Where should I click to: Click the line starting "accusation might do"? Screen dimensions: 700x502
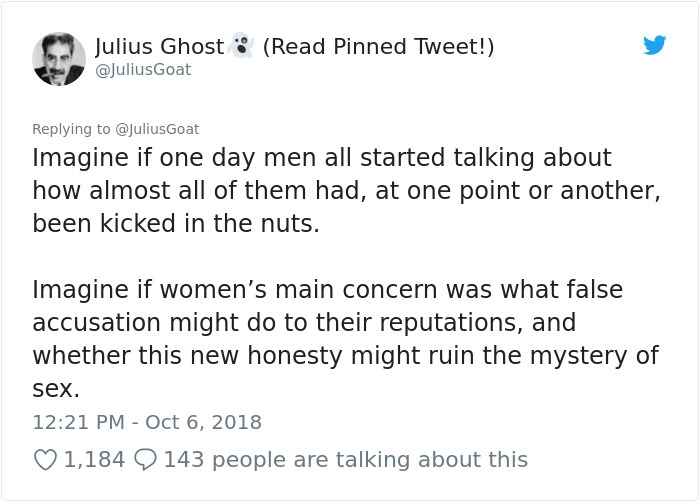point(304,323)
